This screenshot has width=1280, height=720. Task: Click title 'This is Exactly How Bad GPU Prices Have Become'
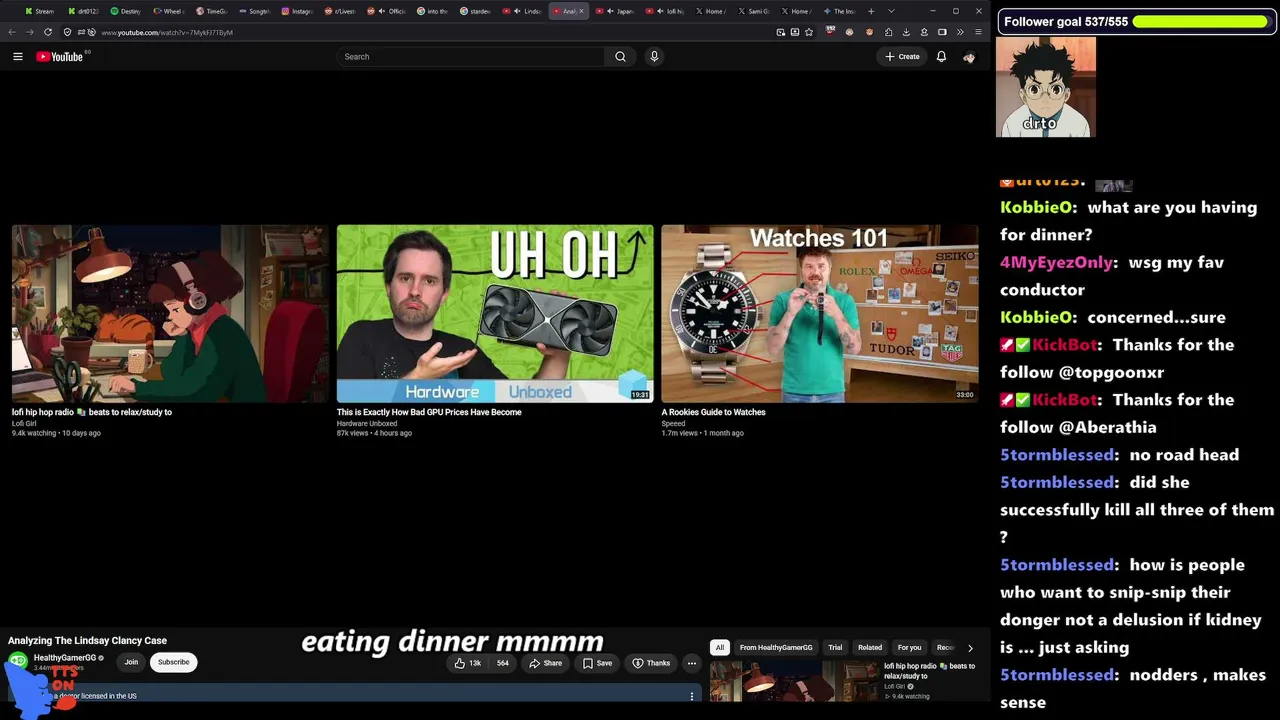pyautogui.click(x=429, y=412)
